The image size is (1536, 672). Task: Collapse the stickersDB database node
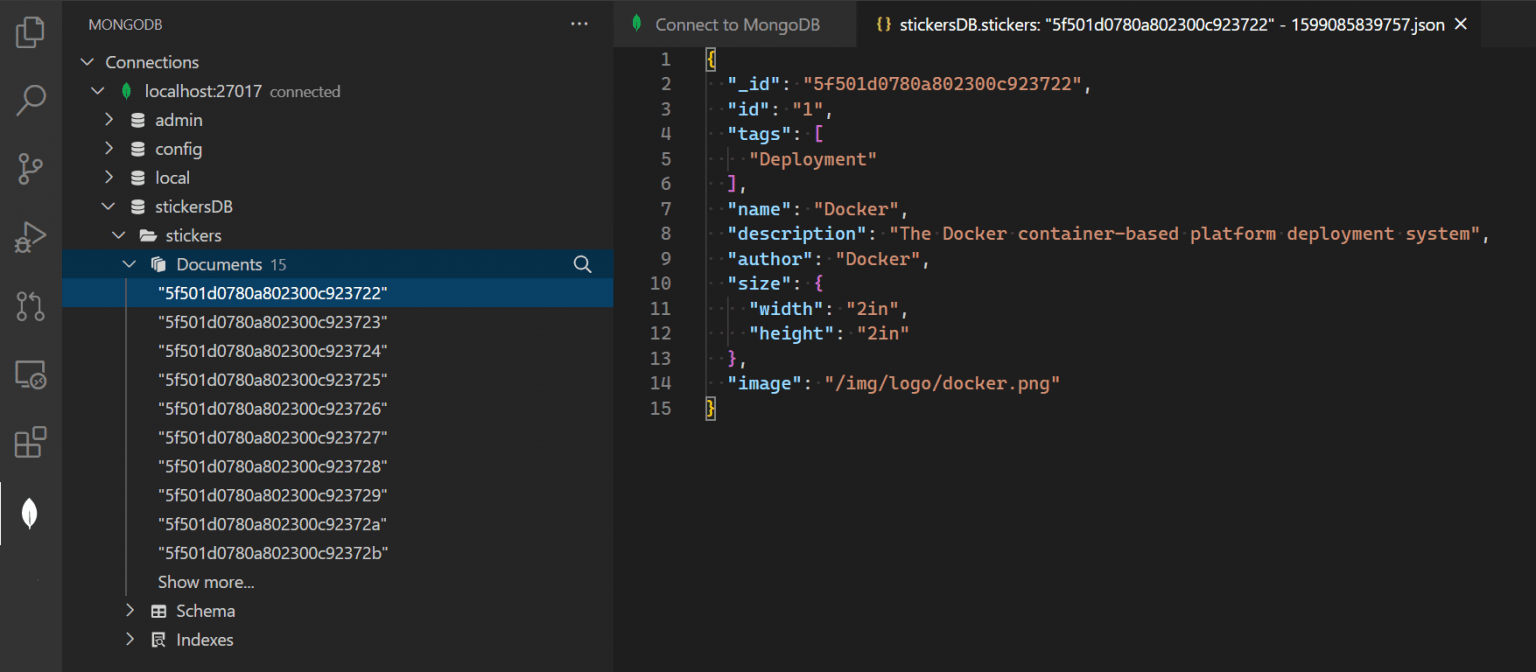[110, 206]
